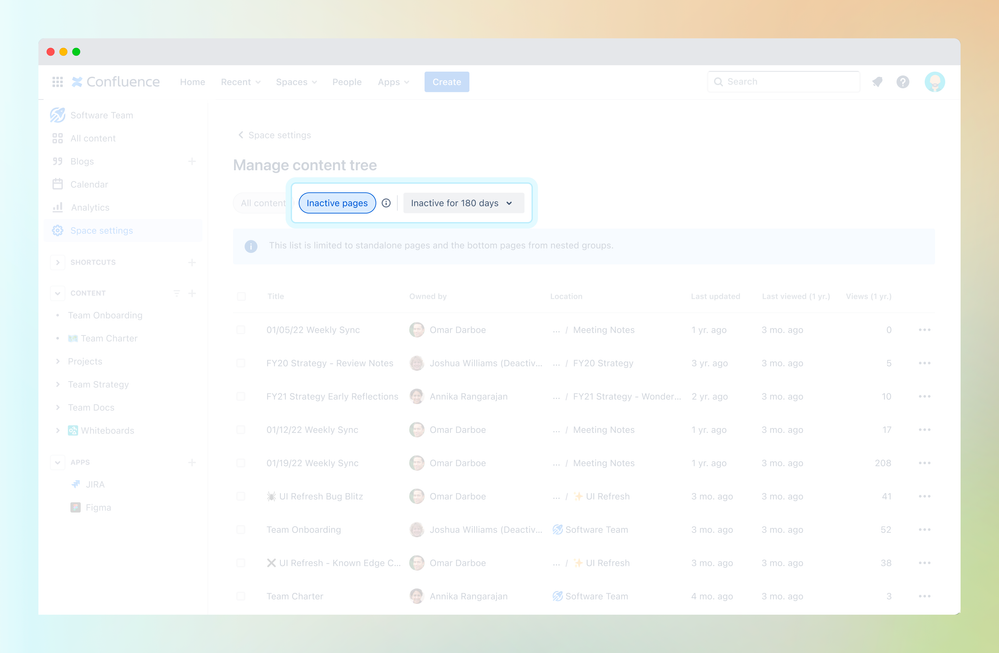Open more actions for 01/05/22 Weekly Sync
999x653 pixels.
(x=924, y=330)
